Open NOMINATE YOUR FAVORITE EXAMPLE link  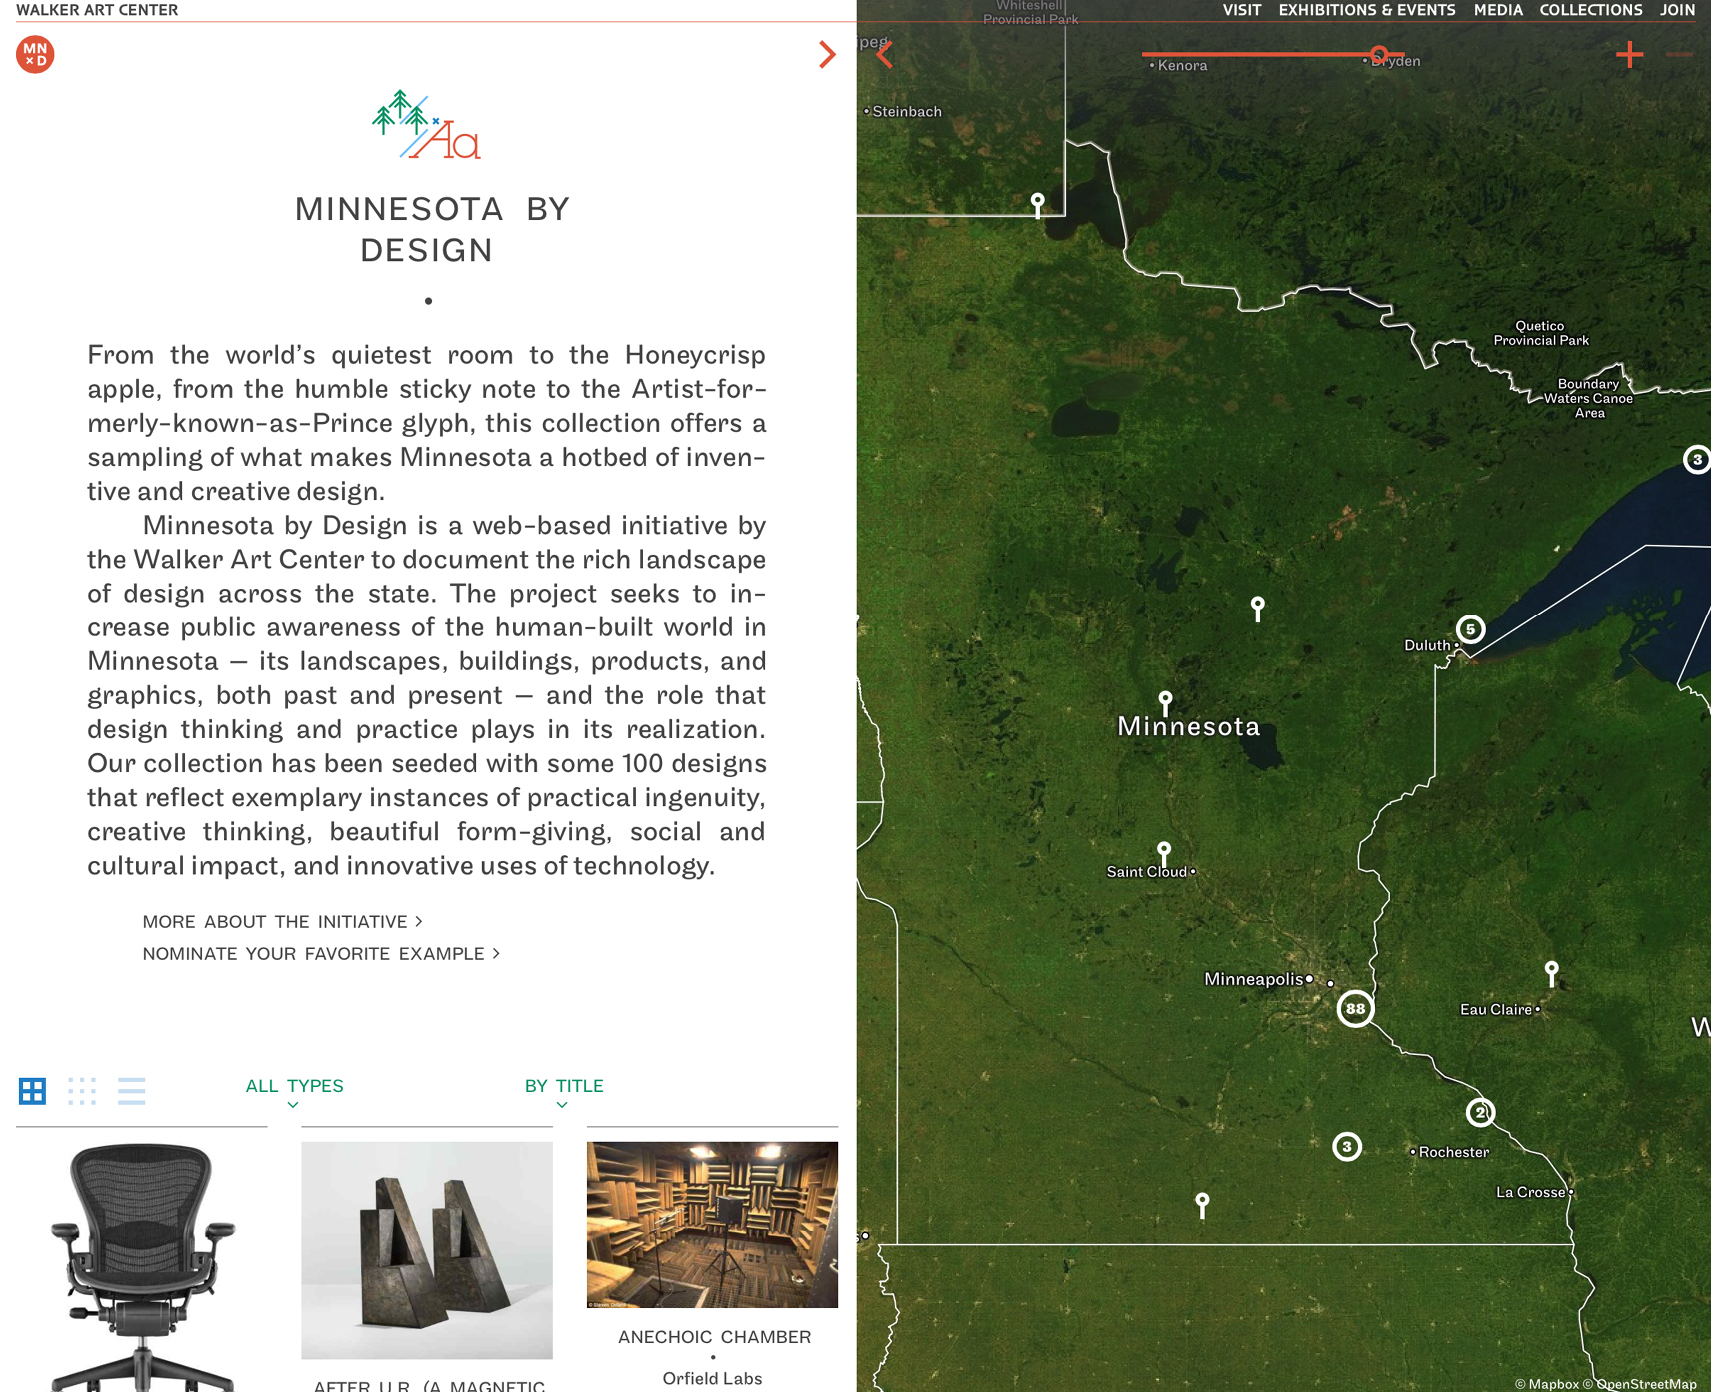click(321, 954)
